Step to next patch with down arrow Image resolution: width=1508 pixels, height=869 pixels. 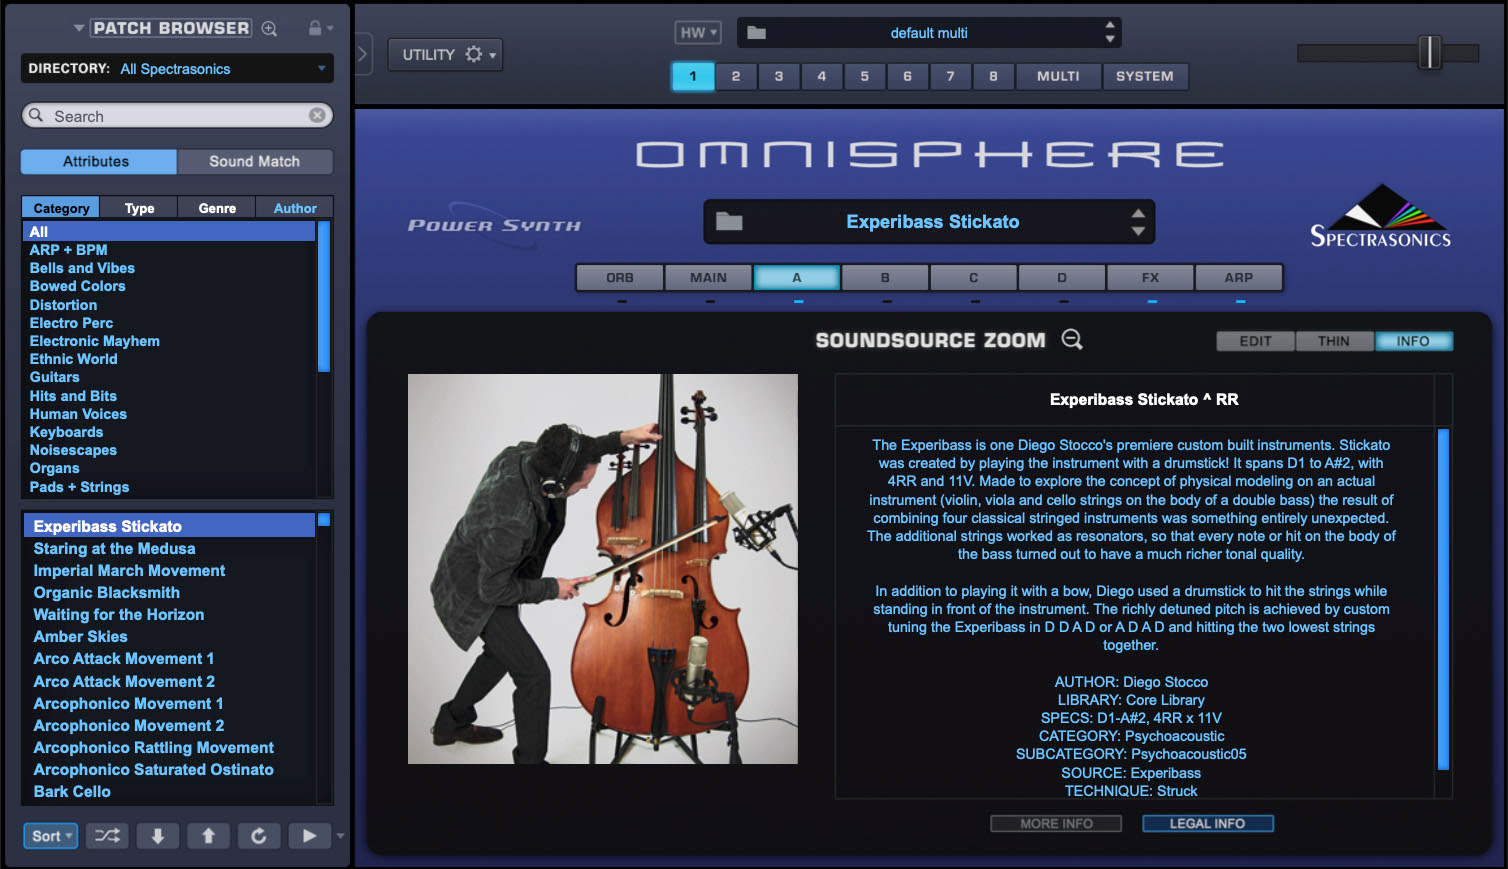[x=158, y=836]
